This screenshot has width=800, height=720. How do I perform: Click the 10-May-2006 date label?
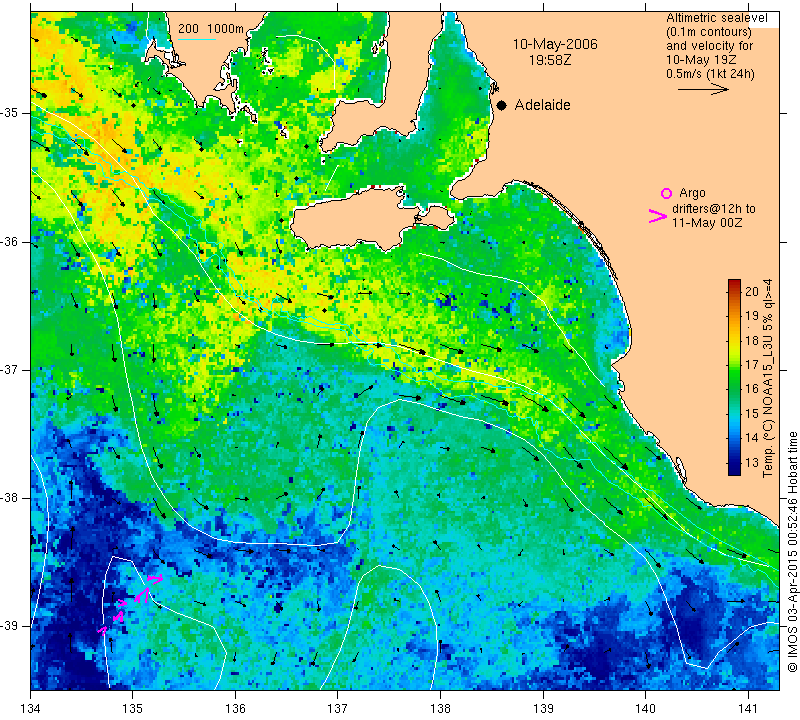coord(555,44)
